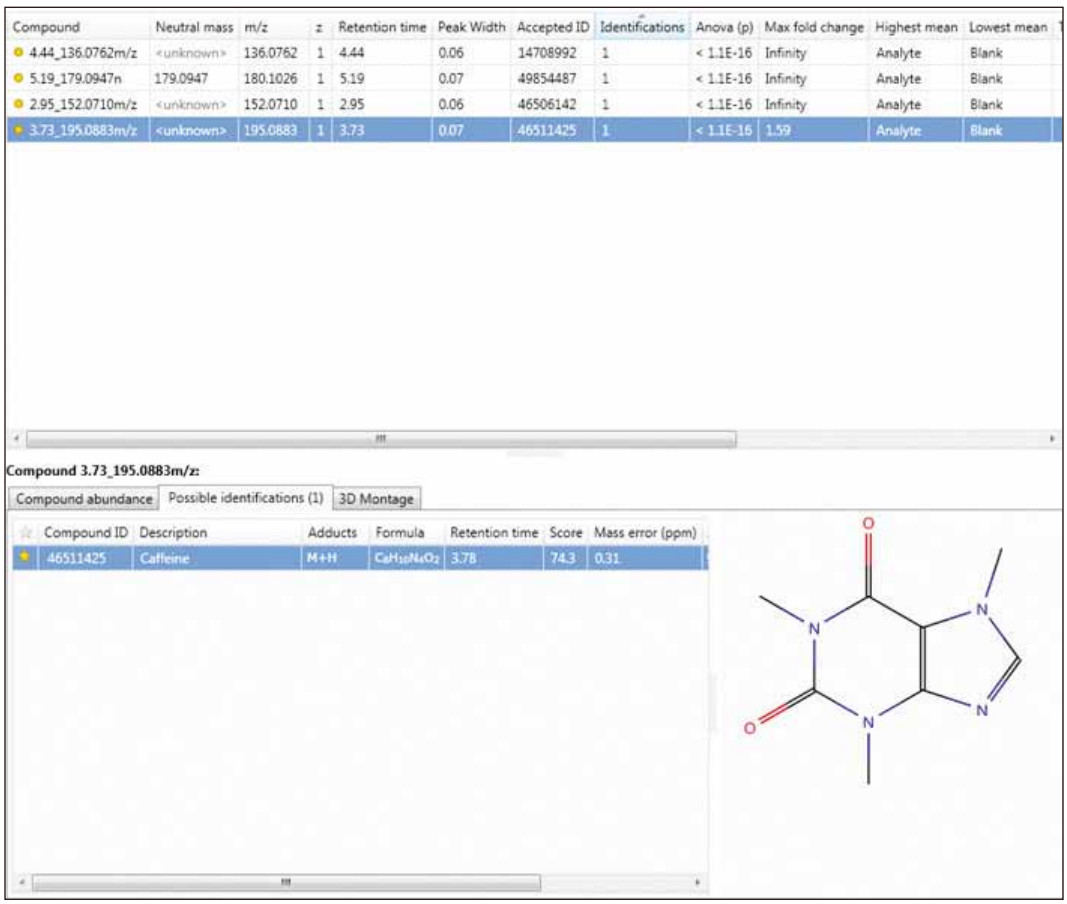The height and width of the screenshot is (904, 1067).
Task: Click the yellow dot beside 5.19_179.0947n
Action: click(17, 78)
